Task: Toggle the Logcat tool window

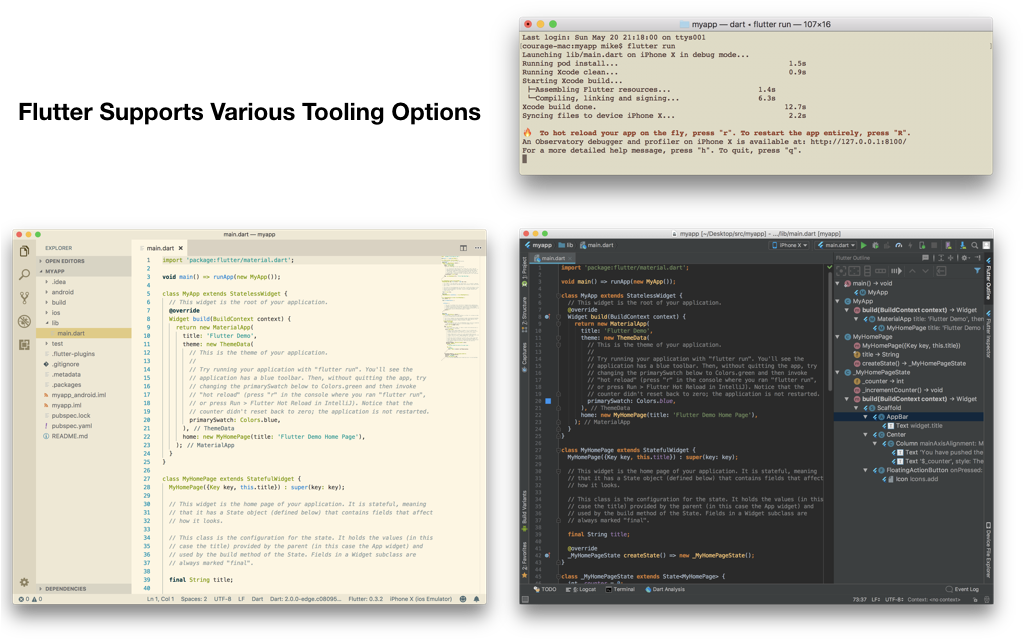Action: click(585, 590)
